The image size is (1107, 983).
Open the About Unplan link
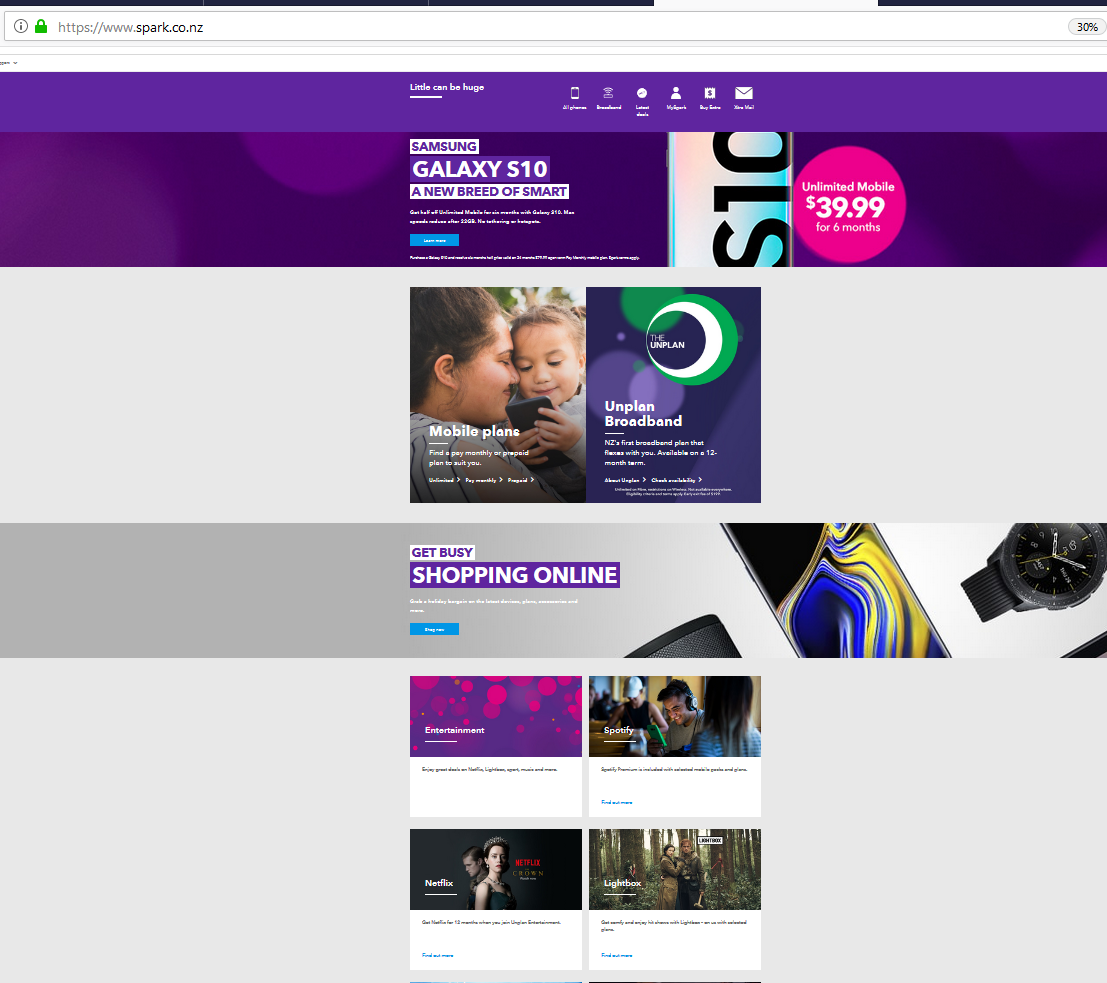(625, 480)
